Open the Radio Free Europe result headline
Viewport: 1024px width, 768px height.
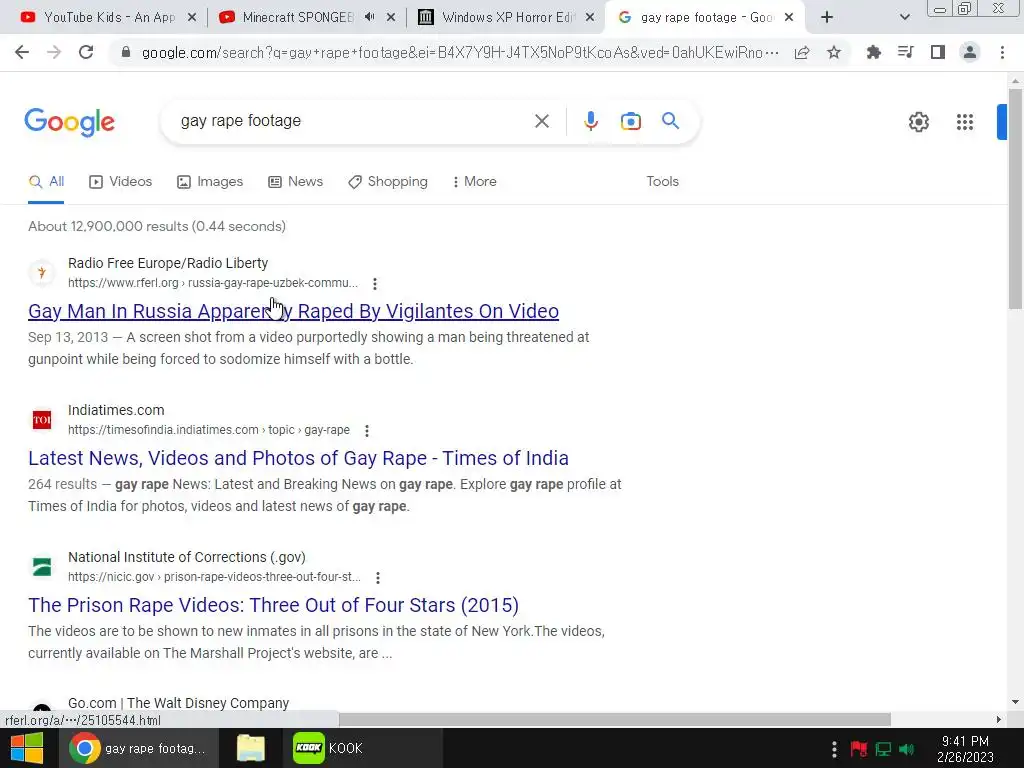tap(293, 311)
